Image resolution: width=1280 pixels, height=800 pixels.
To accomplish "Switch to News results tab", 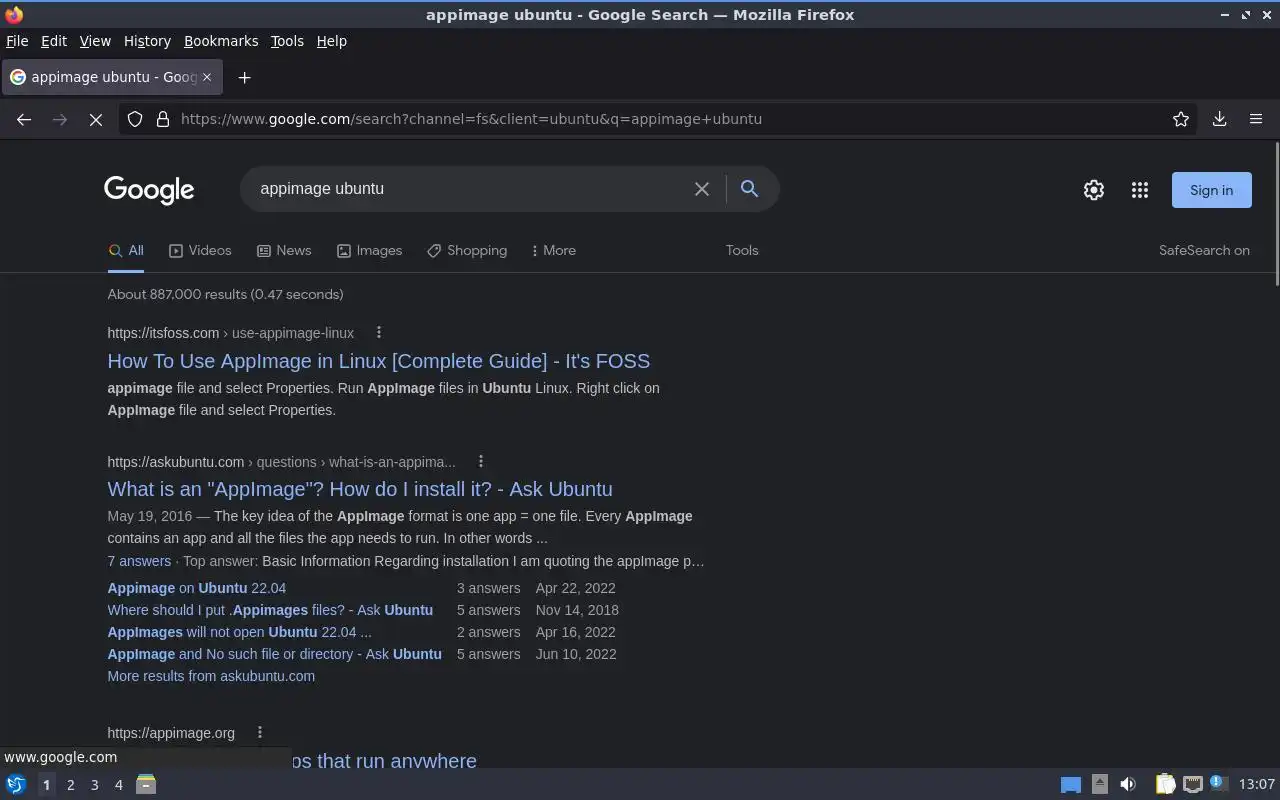I will 284,250.
